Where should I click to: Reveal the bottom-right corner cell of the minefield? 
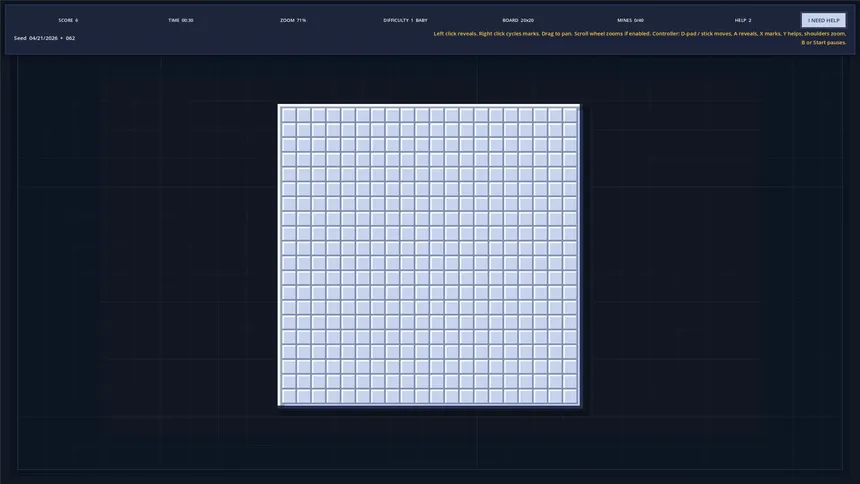tap(570, 396)
